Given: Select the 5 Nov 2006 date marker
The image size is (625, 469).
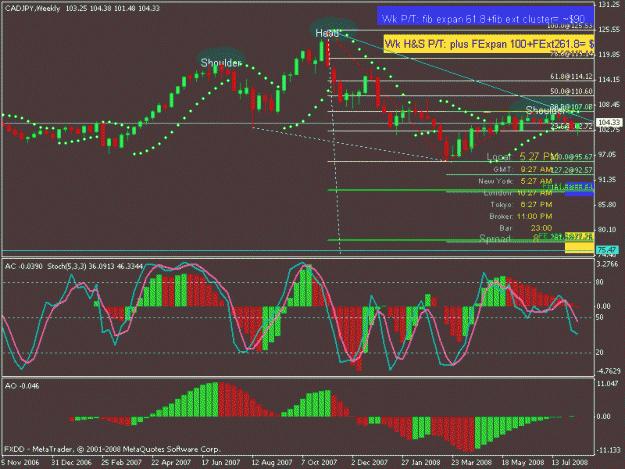Looking at the screenshot, I should point(20,463).
